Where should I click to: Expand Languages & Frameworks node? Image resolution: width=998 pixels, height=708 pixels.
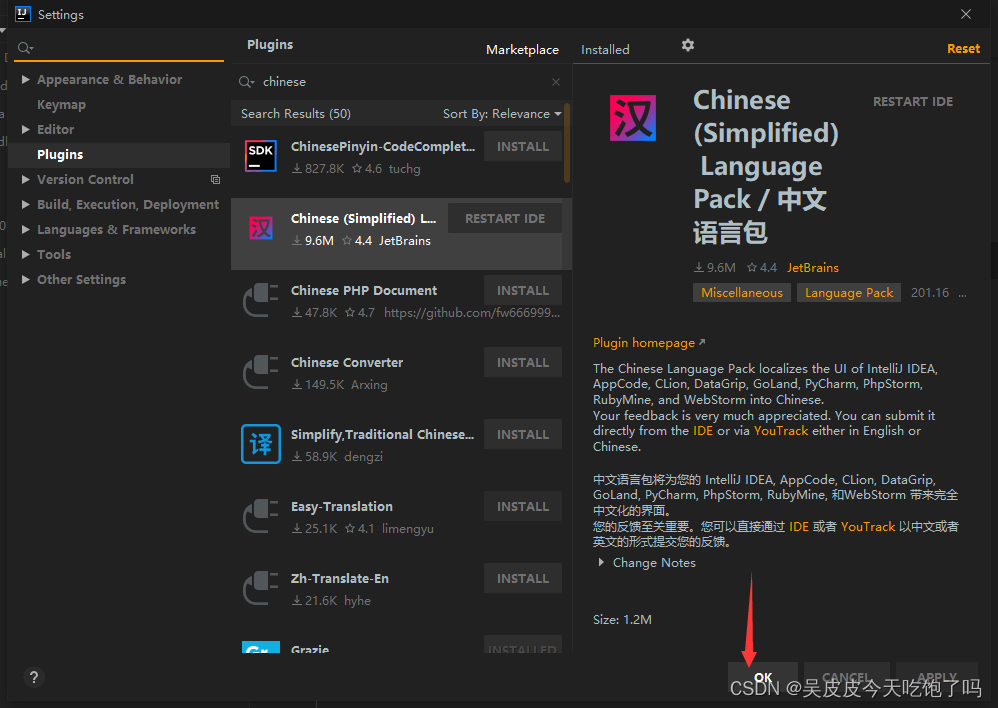pyautogui.click(x=25, y=229)
